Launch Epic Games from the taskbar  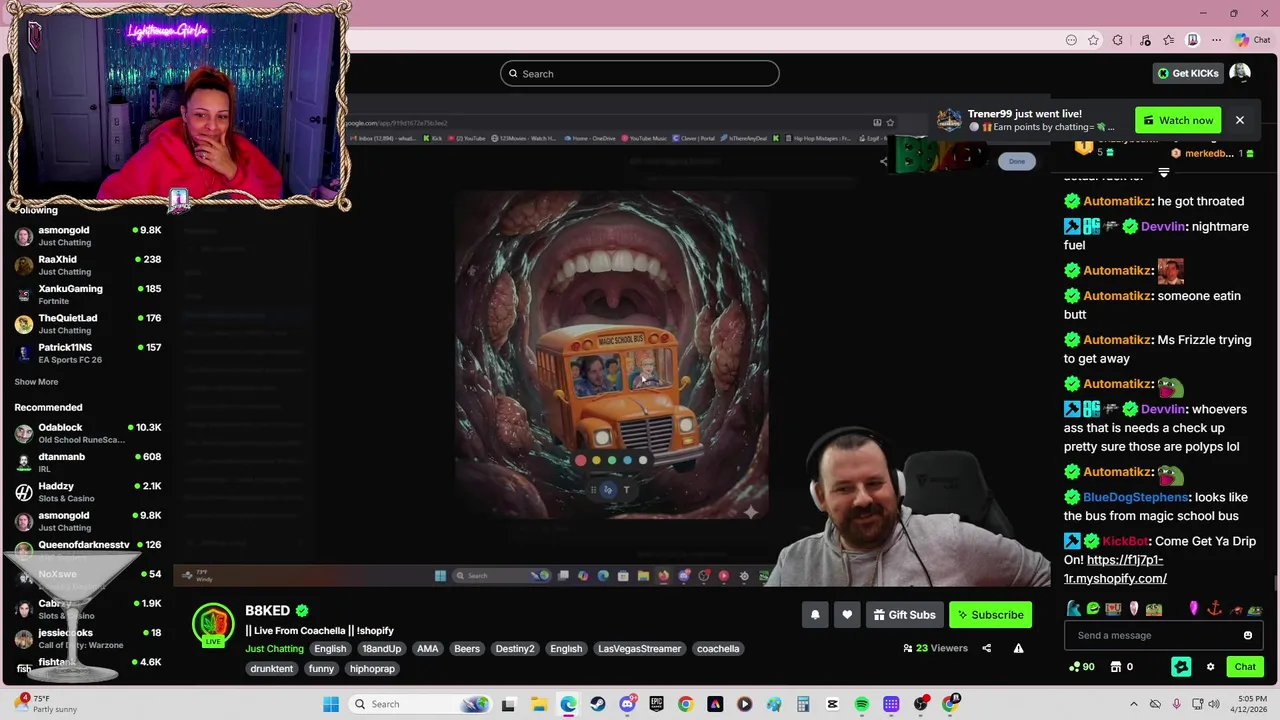pos(656,704)
